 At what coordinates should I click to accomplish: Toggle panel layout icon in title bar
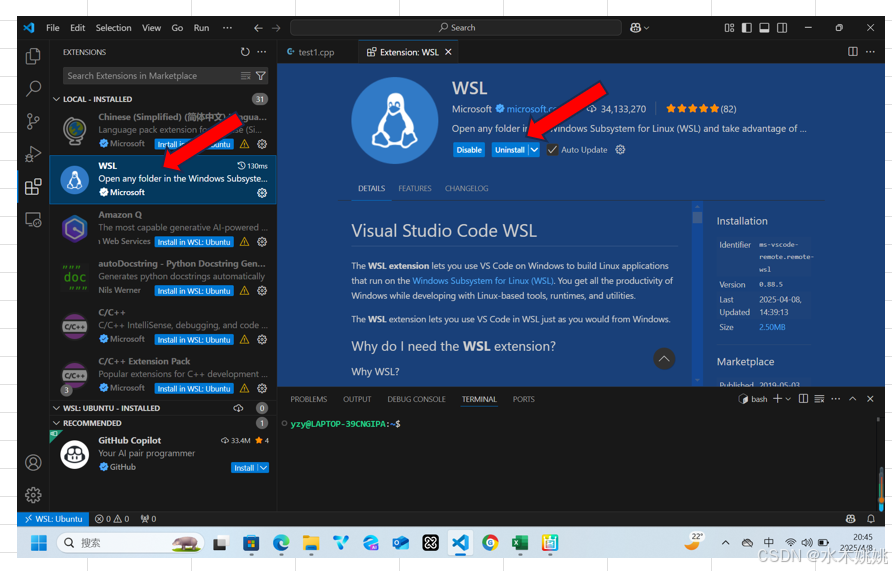(x=765, y=27)
